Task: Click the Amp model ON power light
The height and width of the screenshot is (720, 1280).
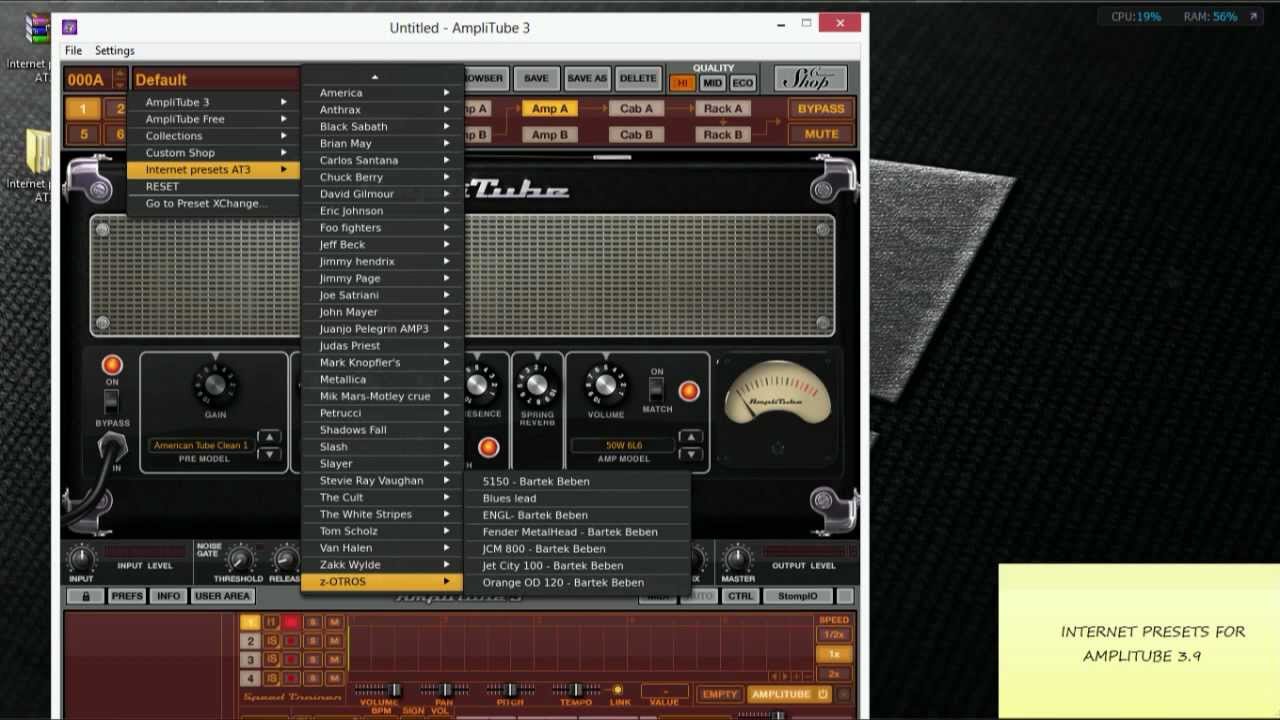Action: (x=112, y=365)
